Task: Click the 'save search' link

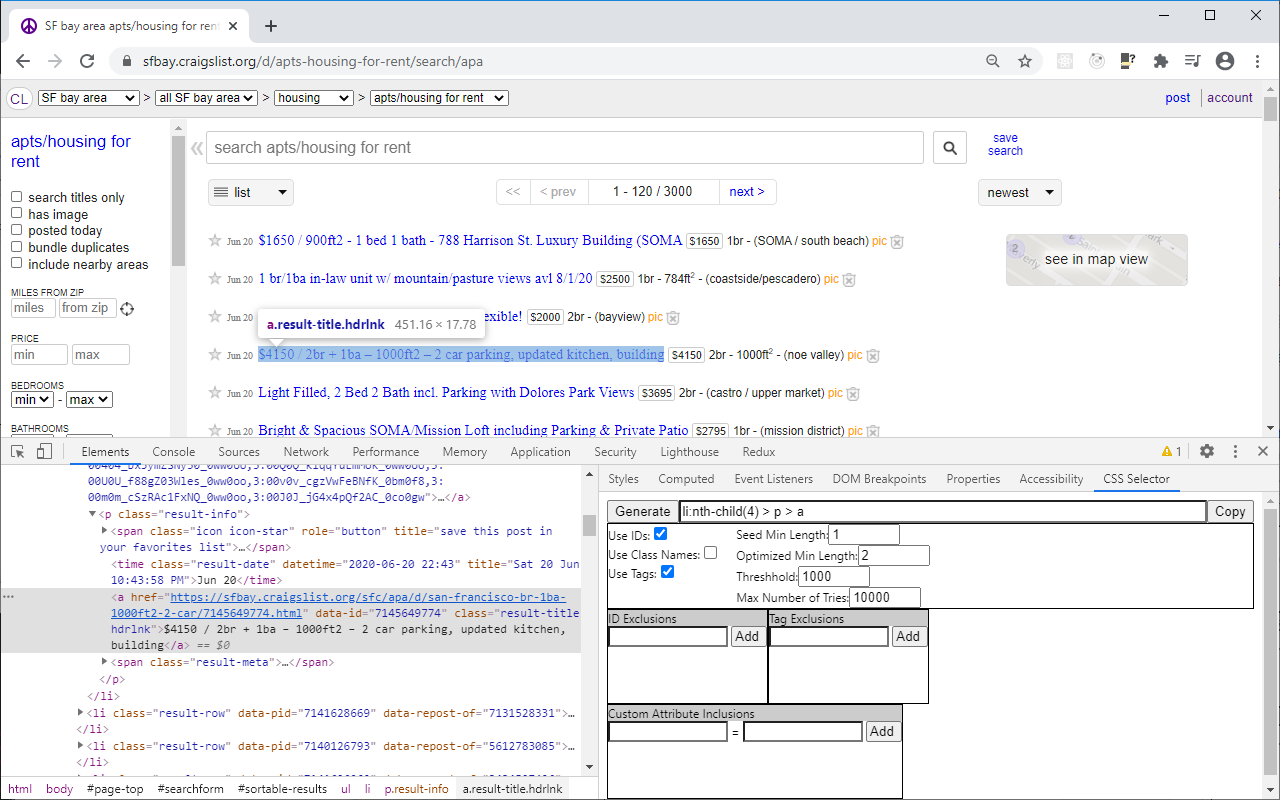Action: (x=1005, y=145)
